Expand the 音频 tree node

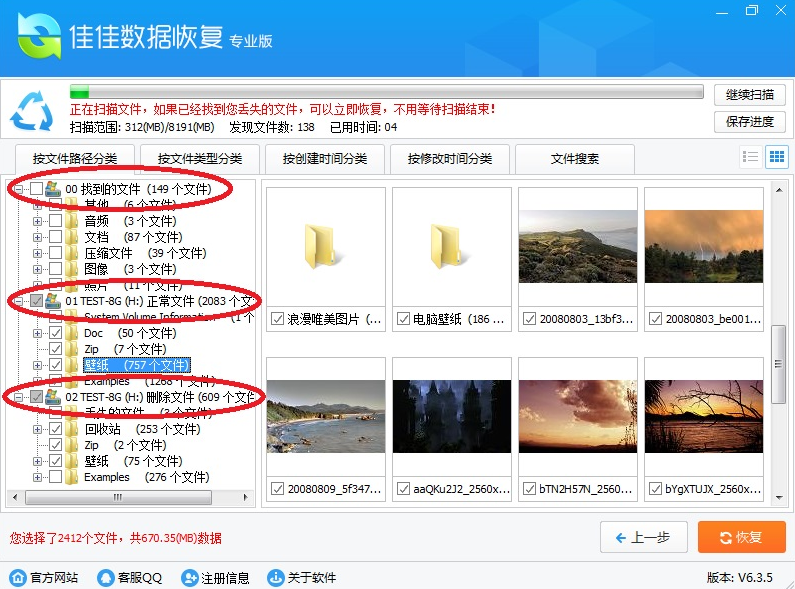pos(37,221)
